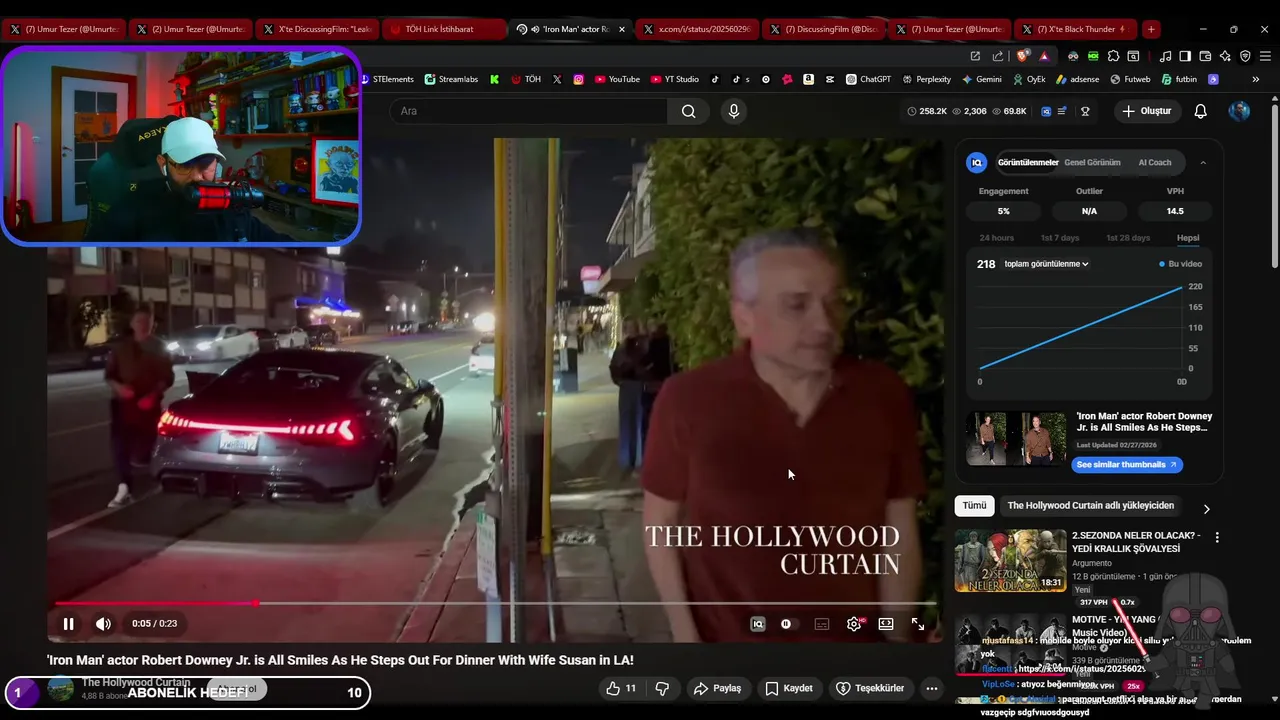
Task: Select the Hepsi time range
Action: 1188,238
